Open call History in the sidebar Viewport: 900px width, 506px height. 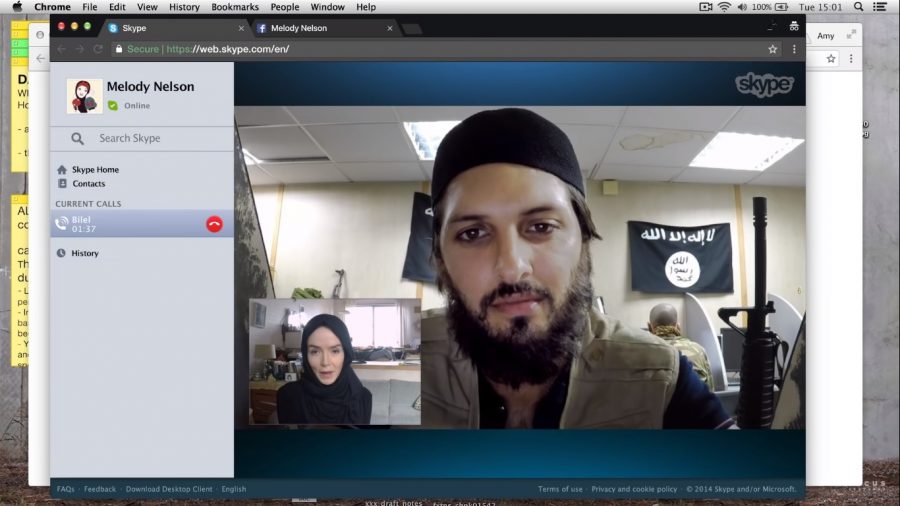point(84,253)
